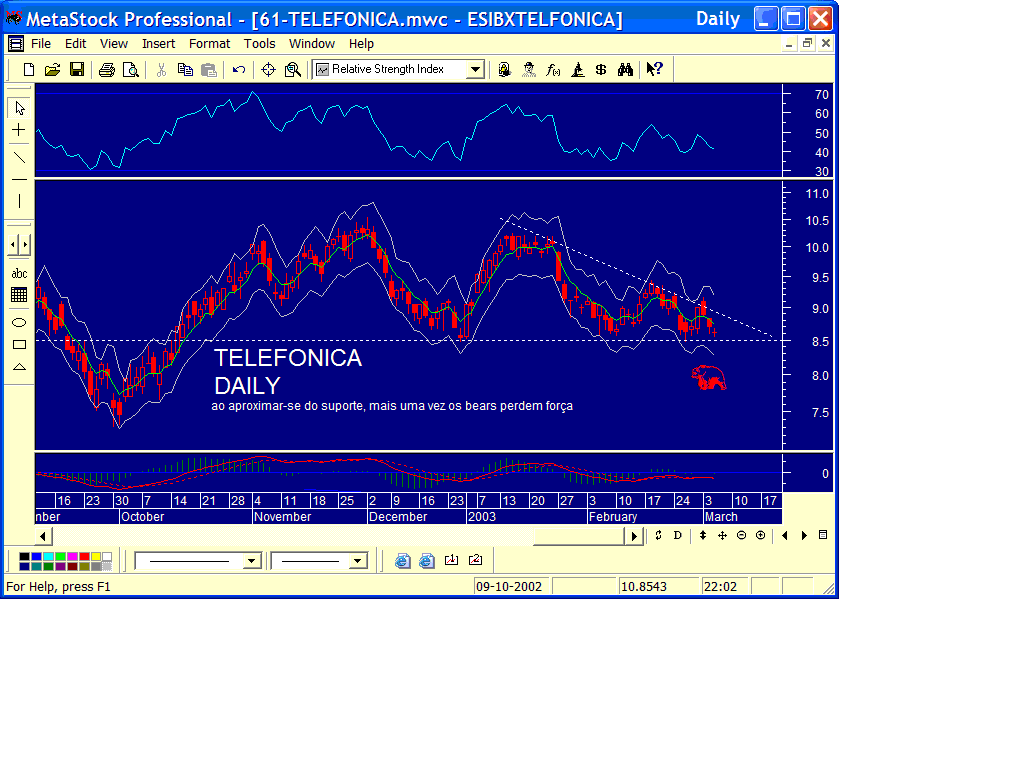Select the diagonal trendline tool
Viewport: 1024px width, 768px height.
[x=20, y=157]
